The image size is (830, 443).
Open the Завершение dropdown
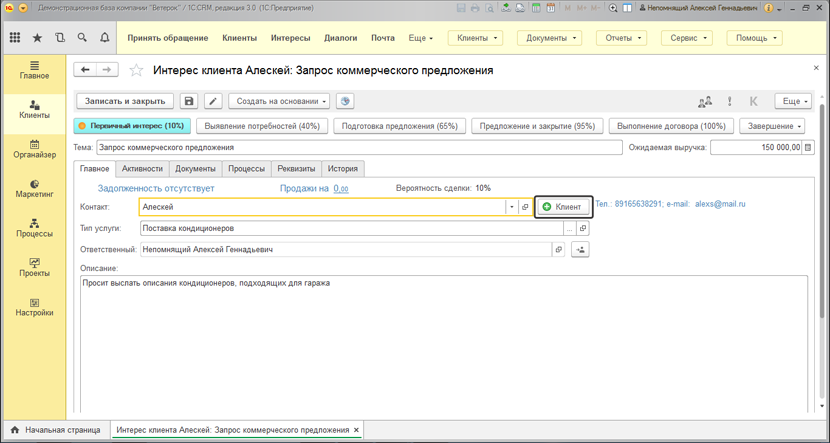point(772,126)
